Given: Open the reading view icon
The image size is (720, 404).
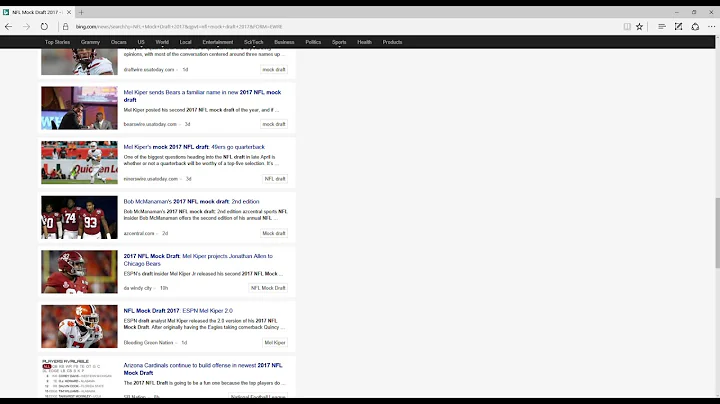Looking at the screenshot, I should [627, 27].
